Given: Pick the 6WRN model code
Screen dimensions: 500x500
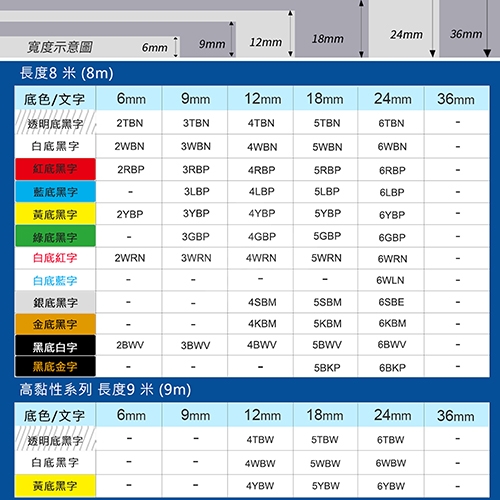Looking at the screenshot, I should tap(392, 259).
